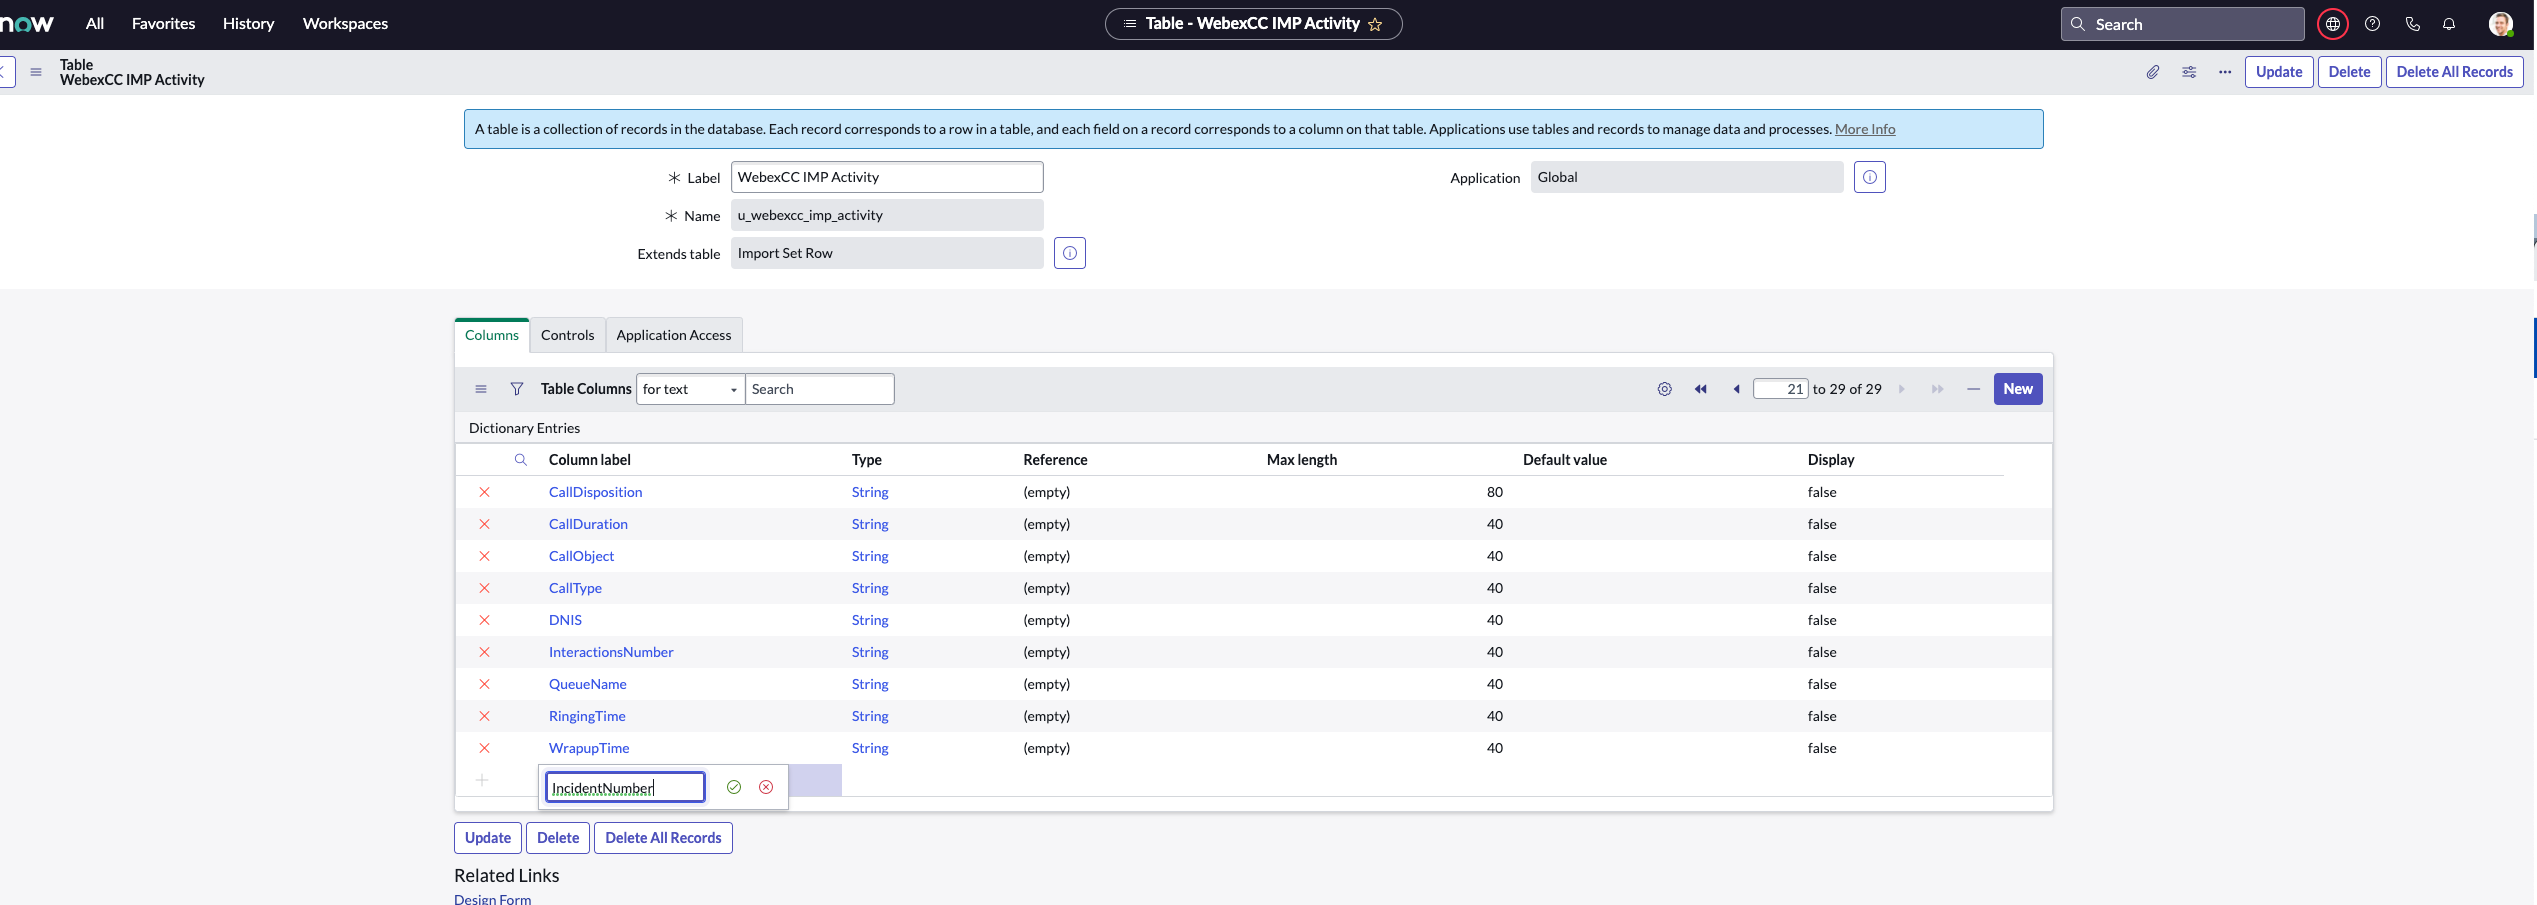Click the top Update button
Viewport: 2537px width, 905px height.
click(2279, 72)
